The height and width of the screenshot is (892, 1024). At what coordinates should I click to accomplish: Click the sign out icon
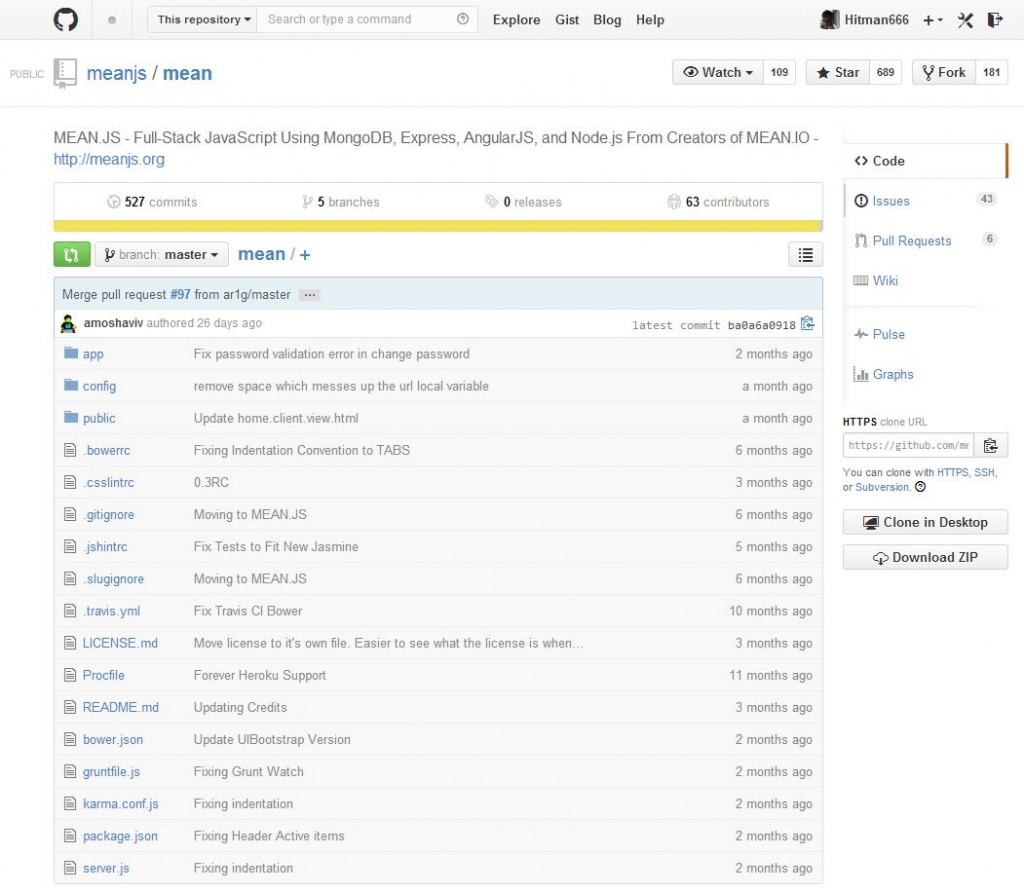[x=995, y=20]
